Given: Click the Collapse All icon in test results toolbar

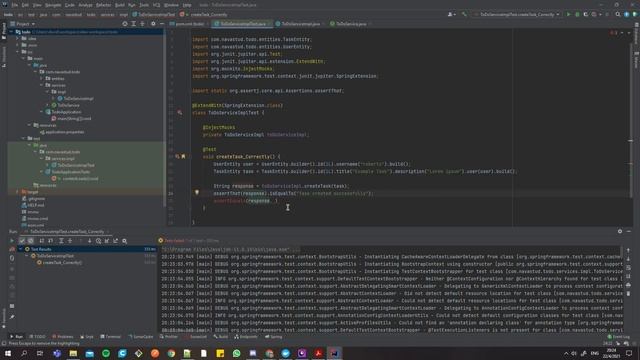Looking at the screenshot, I should tap(70, 241).
